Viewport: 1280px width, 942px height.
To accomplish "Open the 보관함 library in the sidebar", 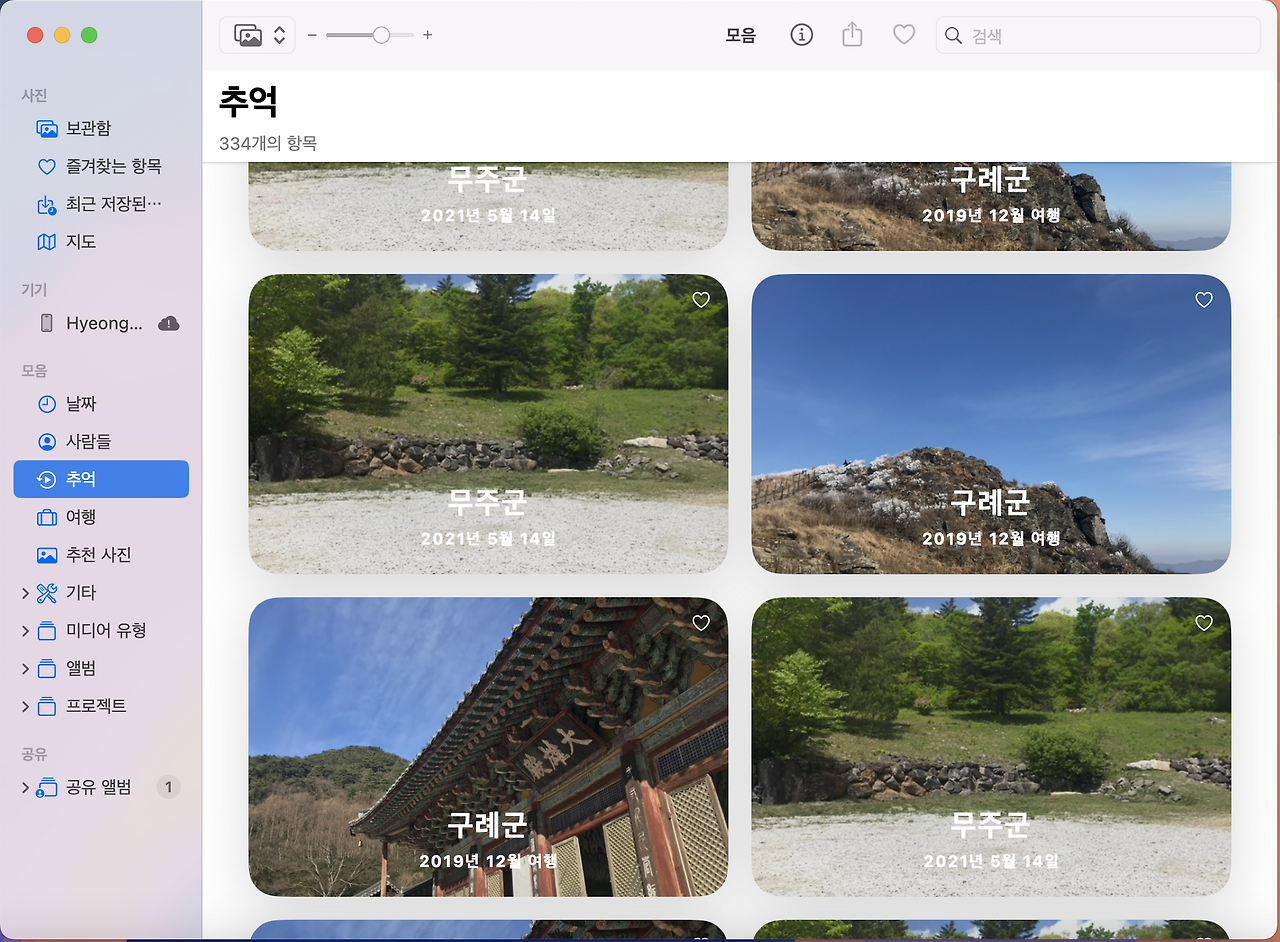I will [101, 128].
